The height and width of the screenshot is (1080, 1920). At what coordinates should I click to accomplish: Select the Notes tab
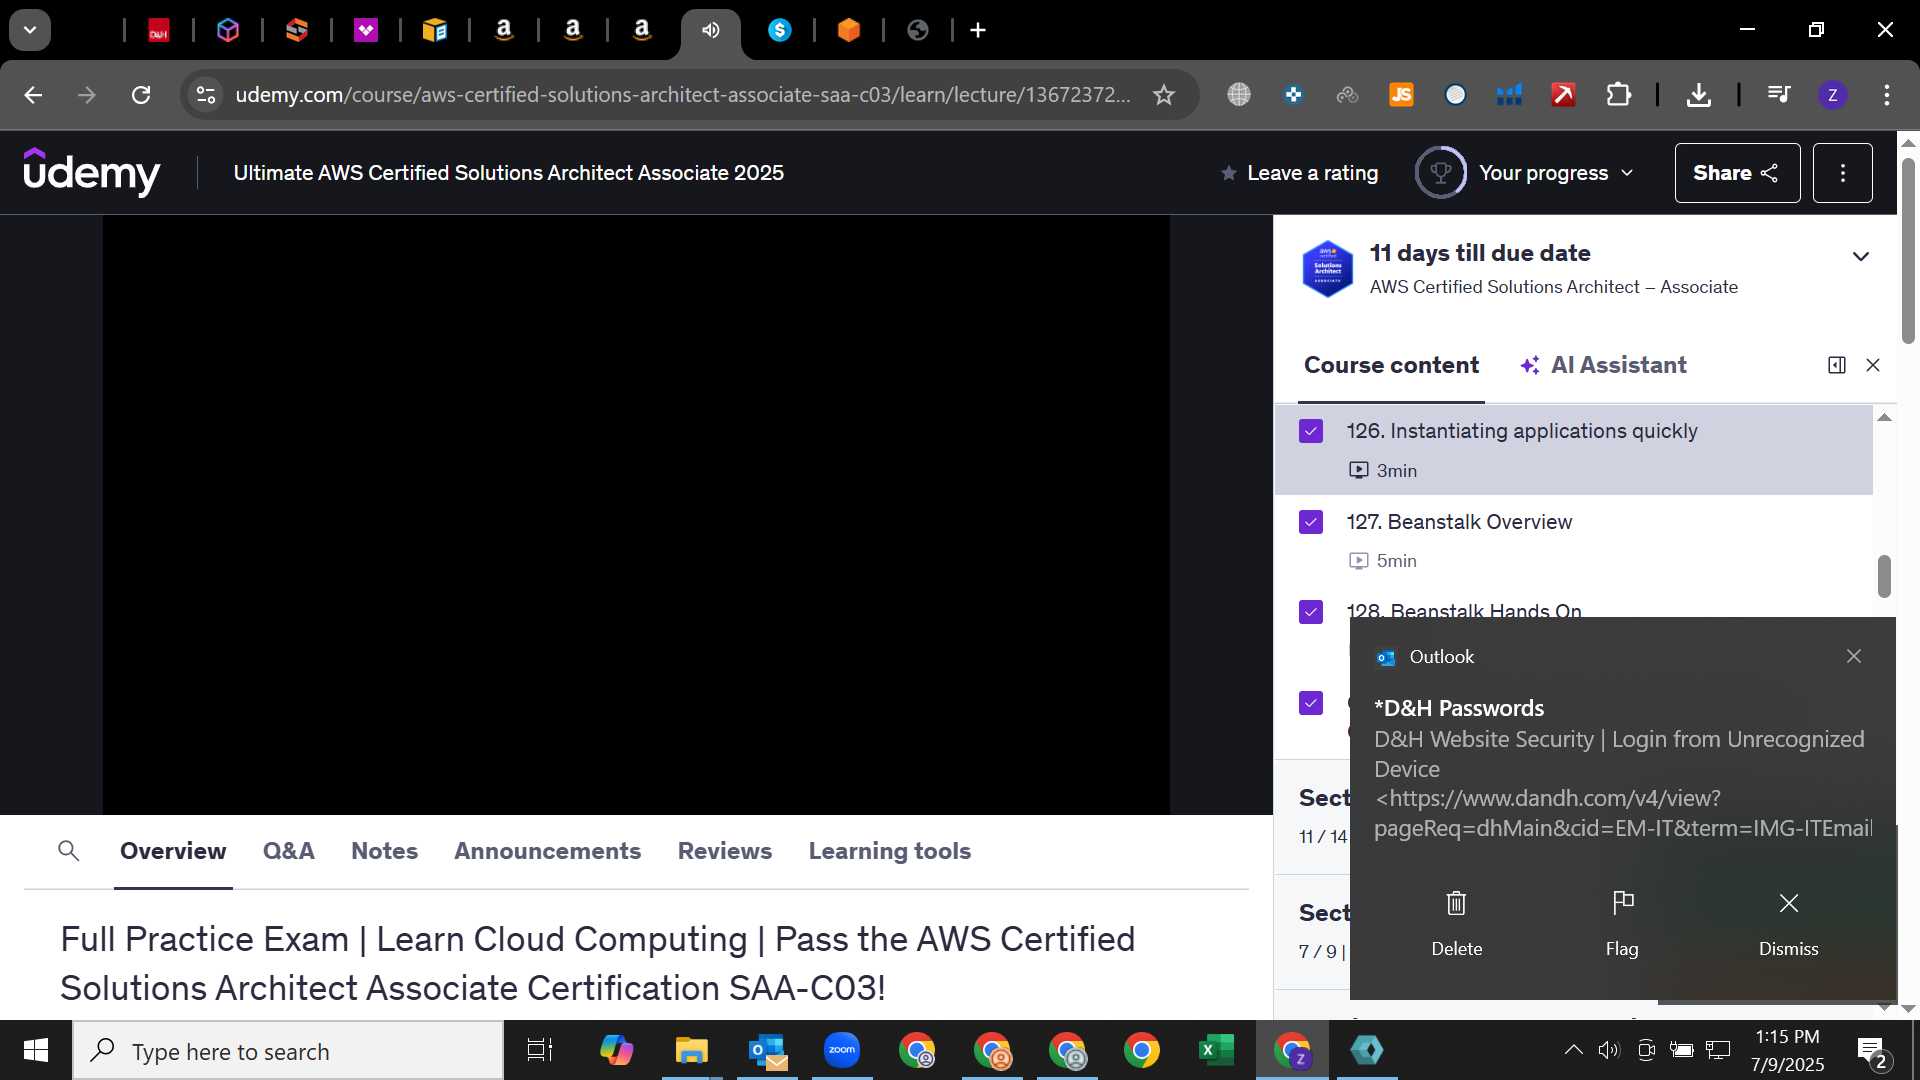(384, 851)
